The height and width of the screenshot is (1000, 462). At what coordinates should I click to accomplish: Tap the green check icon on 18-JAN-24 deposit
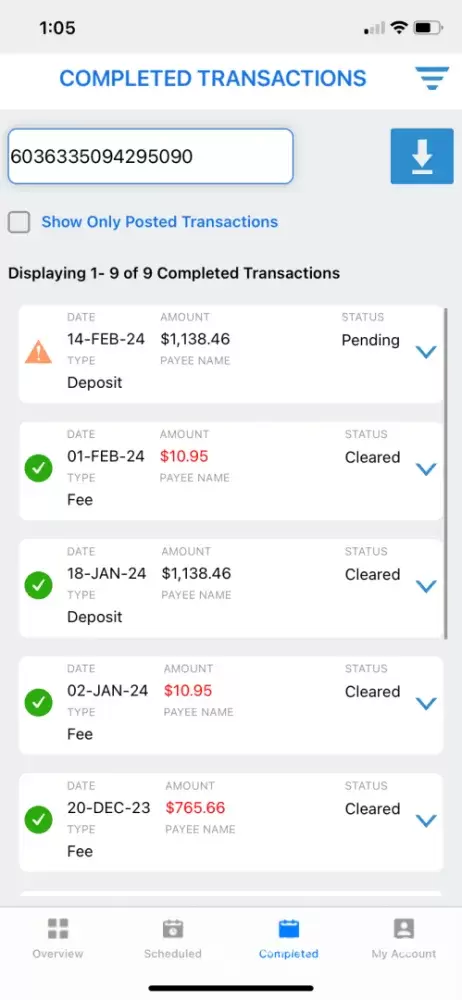click(x=38, y=586)
